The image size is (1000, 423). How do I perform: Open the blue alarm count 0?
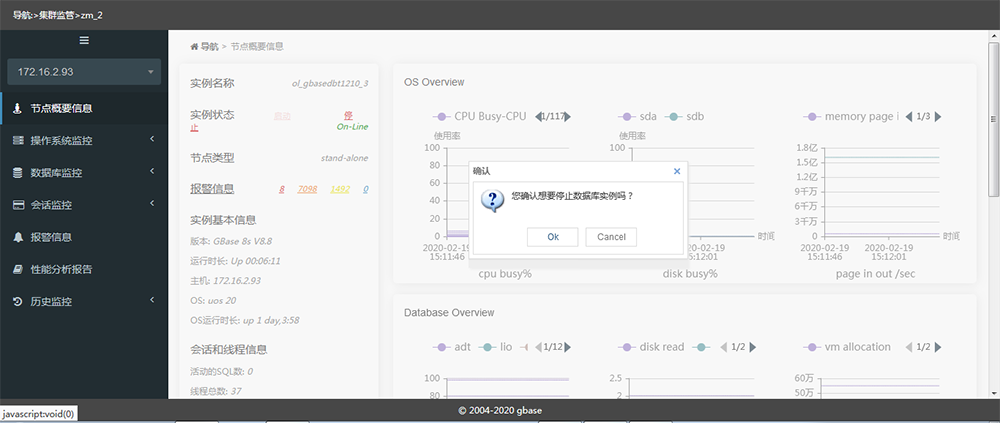point(365,189)
